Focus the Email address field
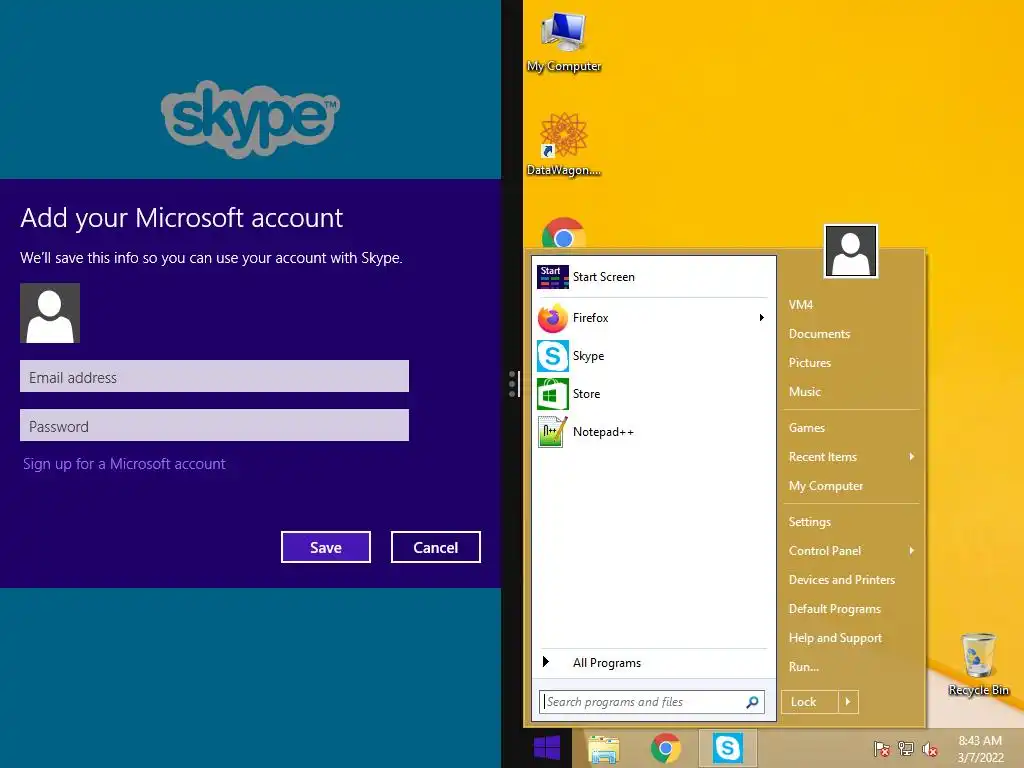 [214, 376]
